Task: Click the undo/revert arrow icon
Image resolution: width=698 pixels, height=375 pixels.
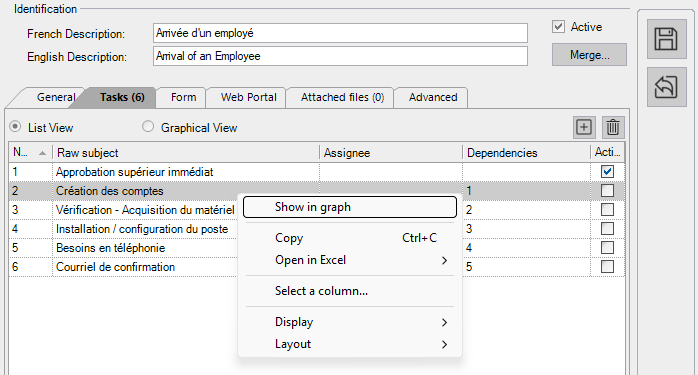Action: tap(666, 87)
